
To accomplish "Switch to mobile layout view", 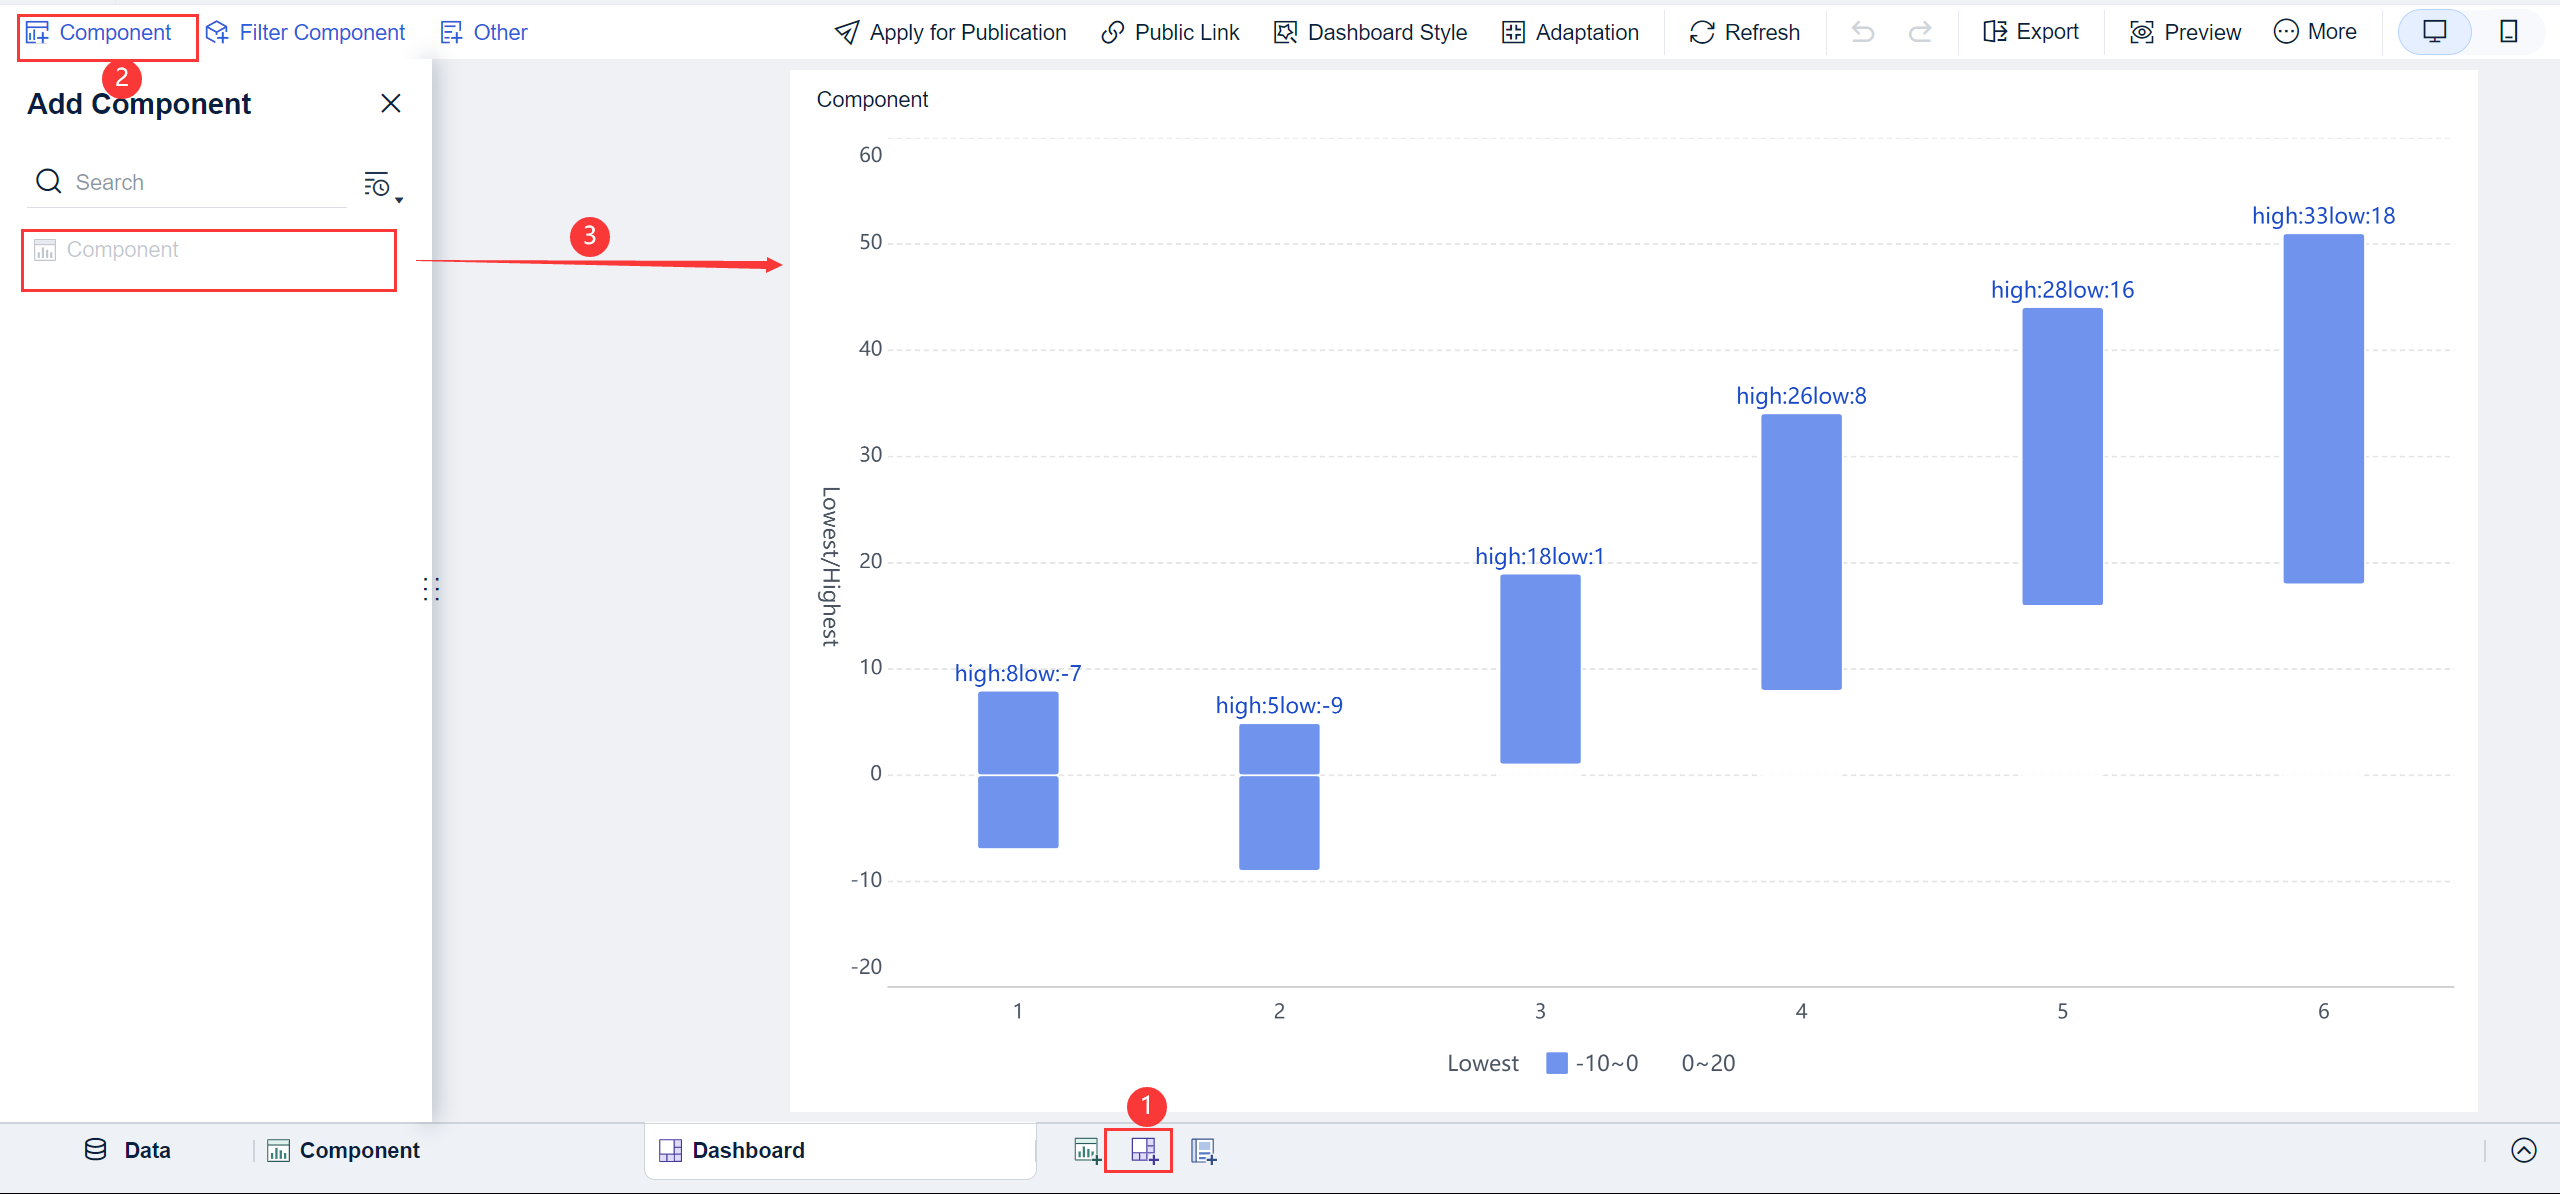I will coord(2508,32).
